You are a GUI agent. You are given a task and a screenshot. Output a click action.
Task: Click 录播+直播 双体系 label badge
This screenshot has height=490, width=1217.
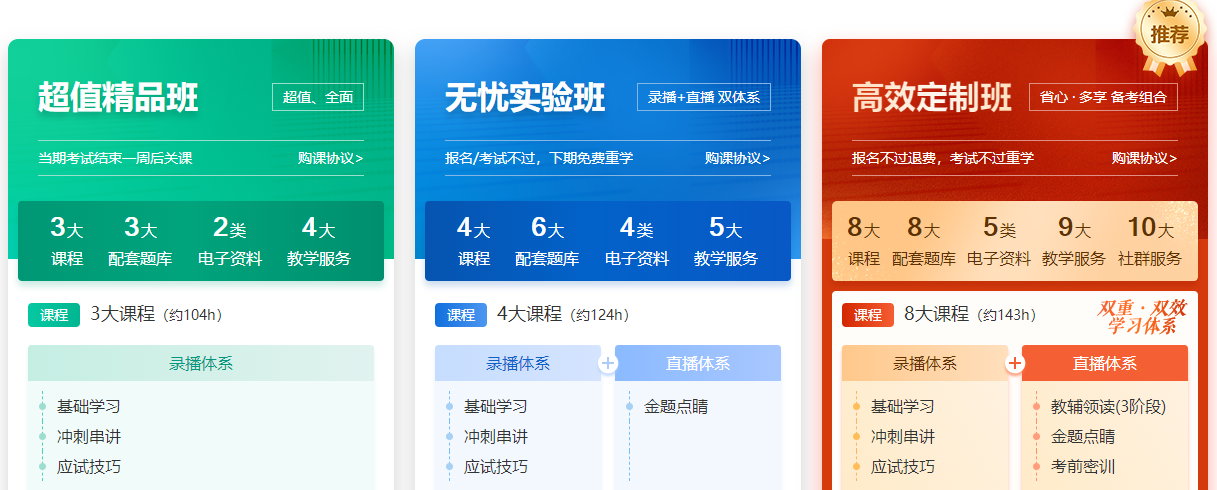pyautogui.click(x=704, y=97)
